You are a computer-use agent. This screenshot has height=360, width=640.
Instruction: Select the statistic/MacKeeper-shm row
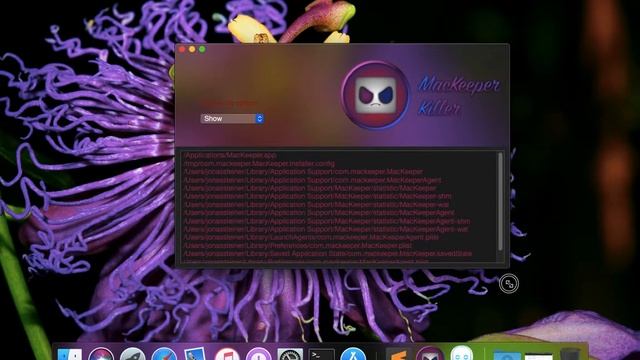[317, 196]
